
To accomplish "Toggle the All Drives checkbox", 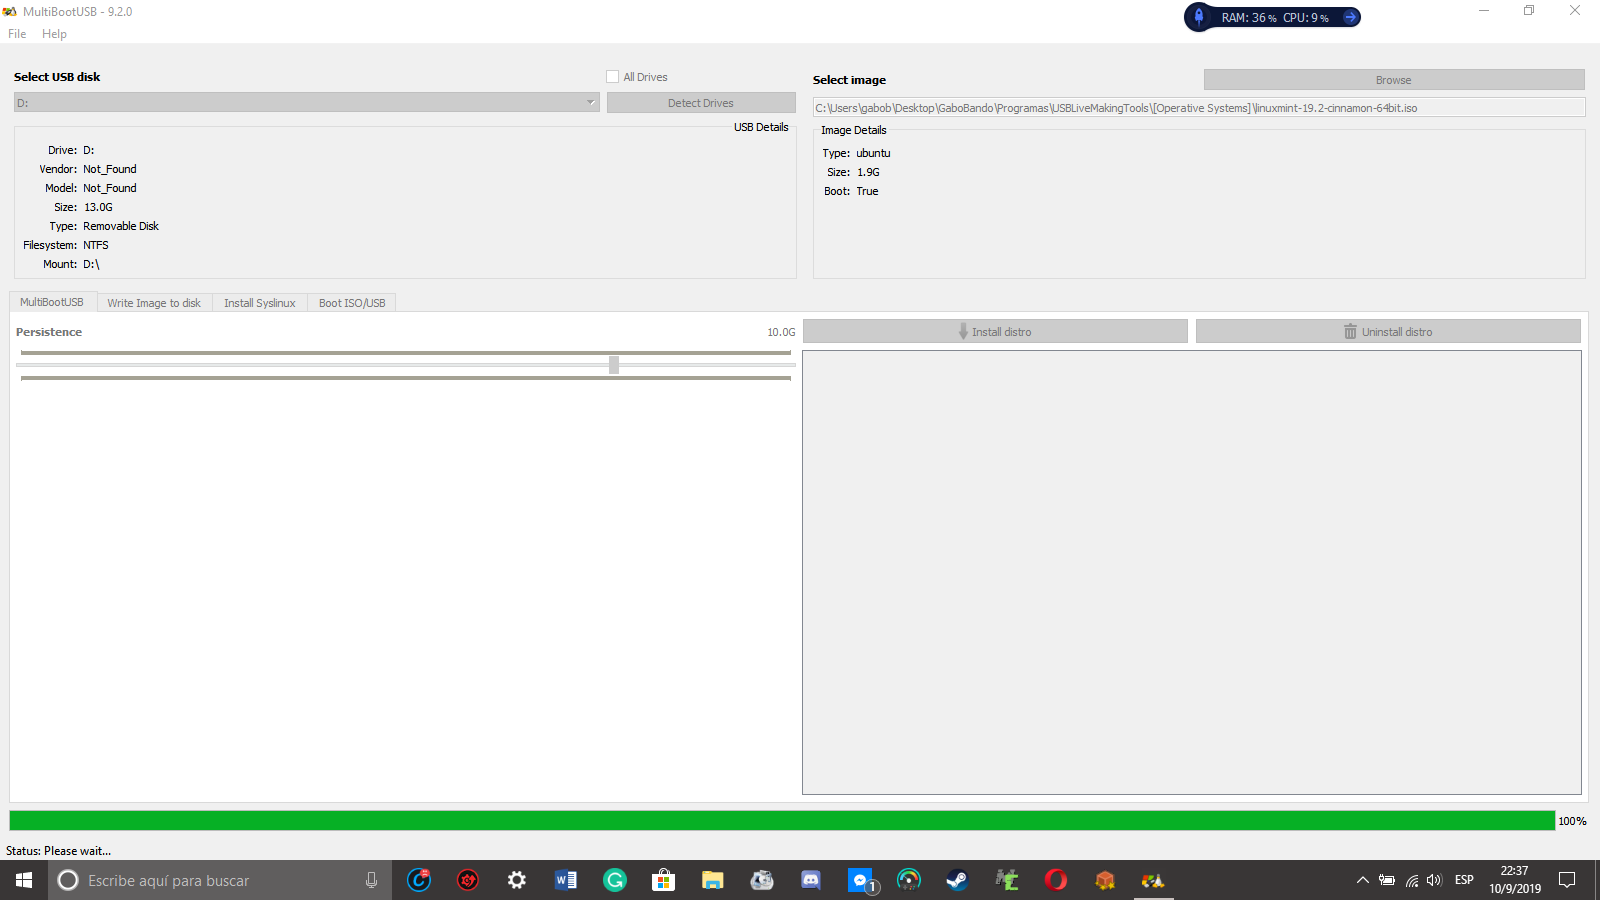I will (x=613, y=77).
